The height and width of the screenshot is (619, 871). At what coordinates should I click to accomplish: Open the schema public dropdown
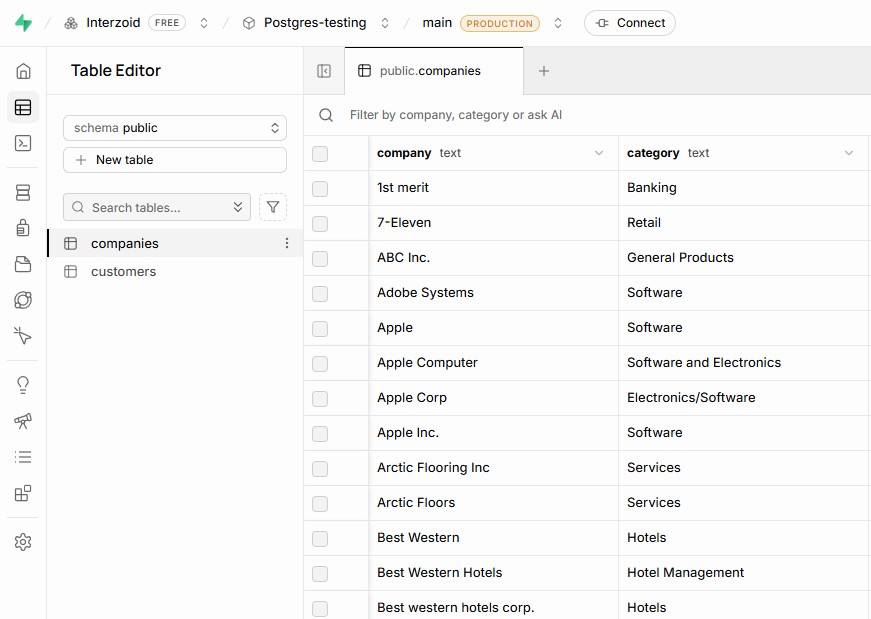(x=175, y=128)
